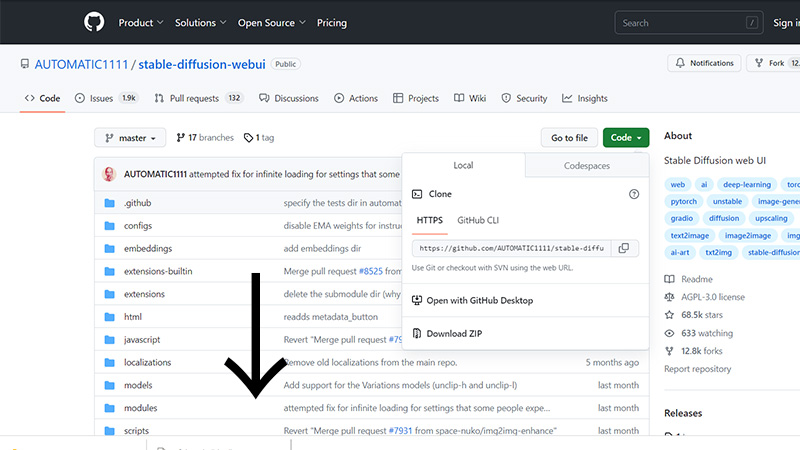Click the Clone help question icon
The image size is (800, 450).
(634, 194)
